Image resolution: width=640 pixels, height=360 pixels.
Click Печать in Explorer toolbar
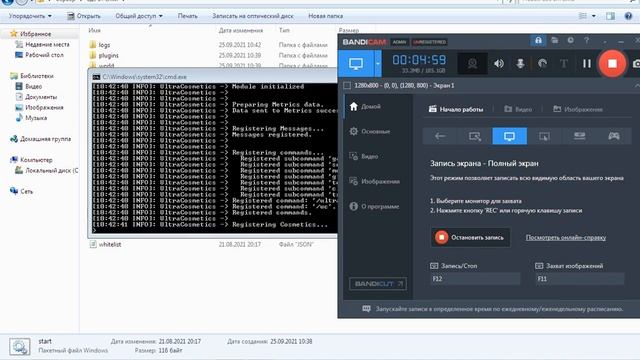tap(187, 16)
